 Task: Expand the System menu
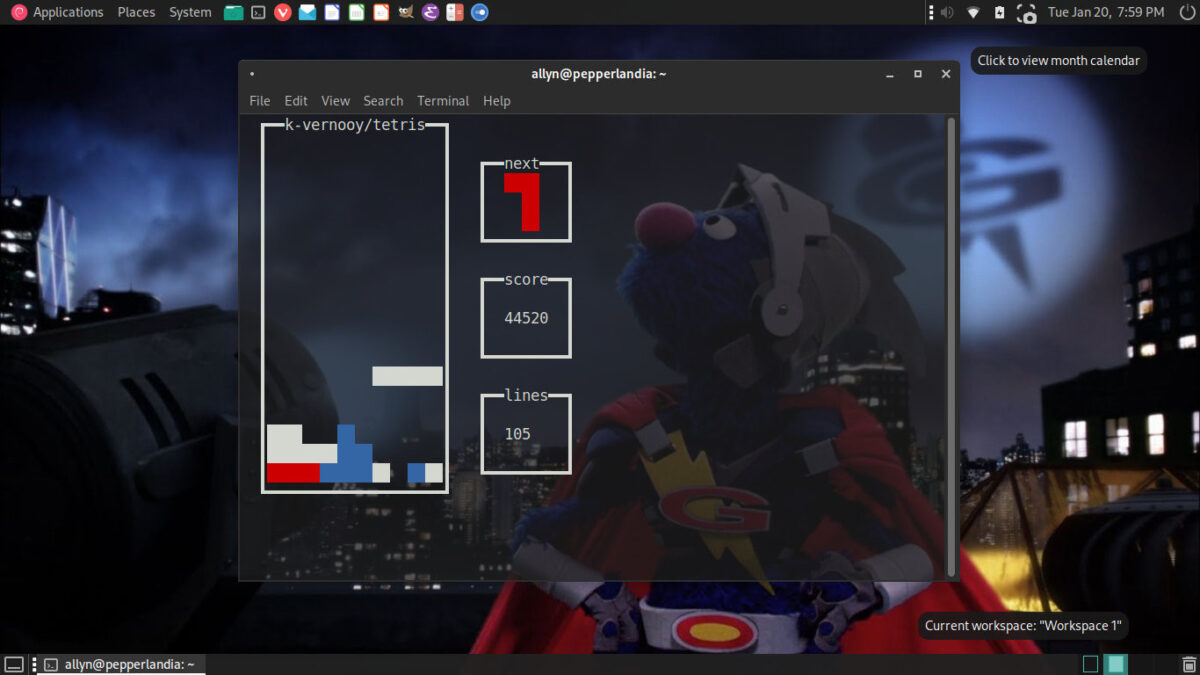tap(190, 13)
